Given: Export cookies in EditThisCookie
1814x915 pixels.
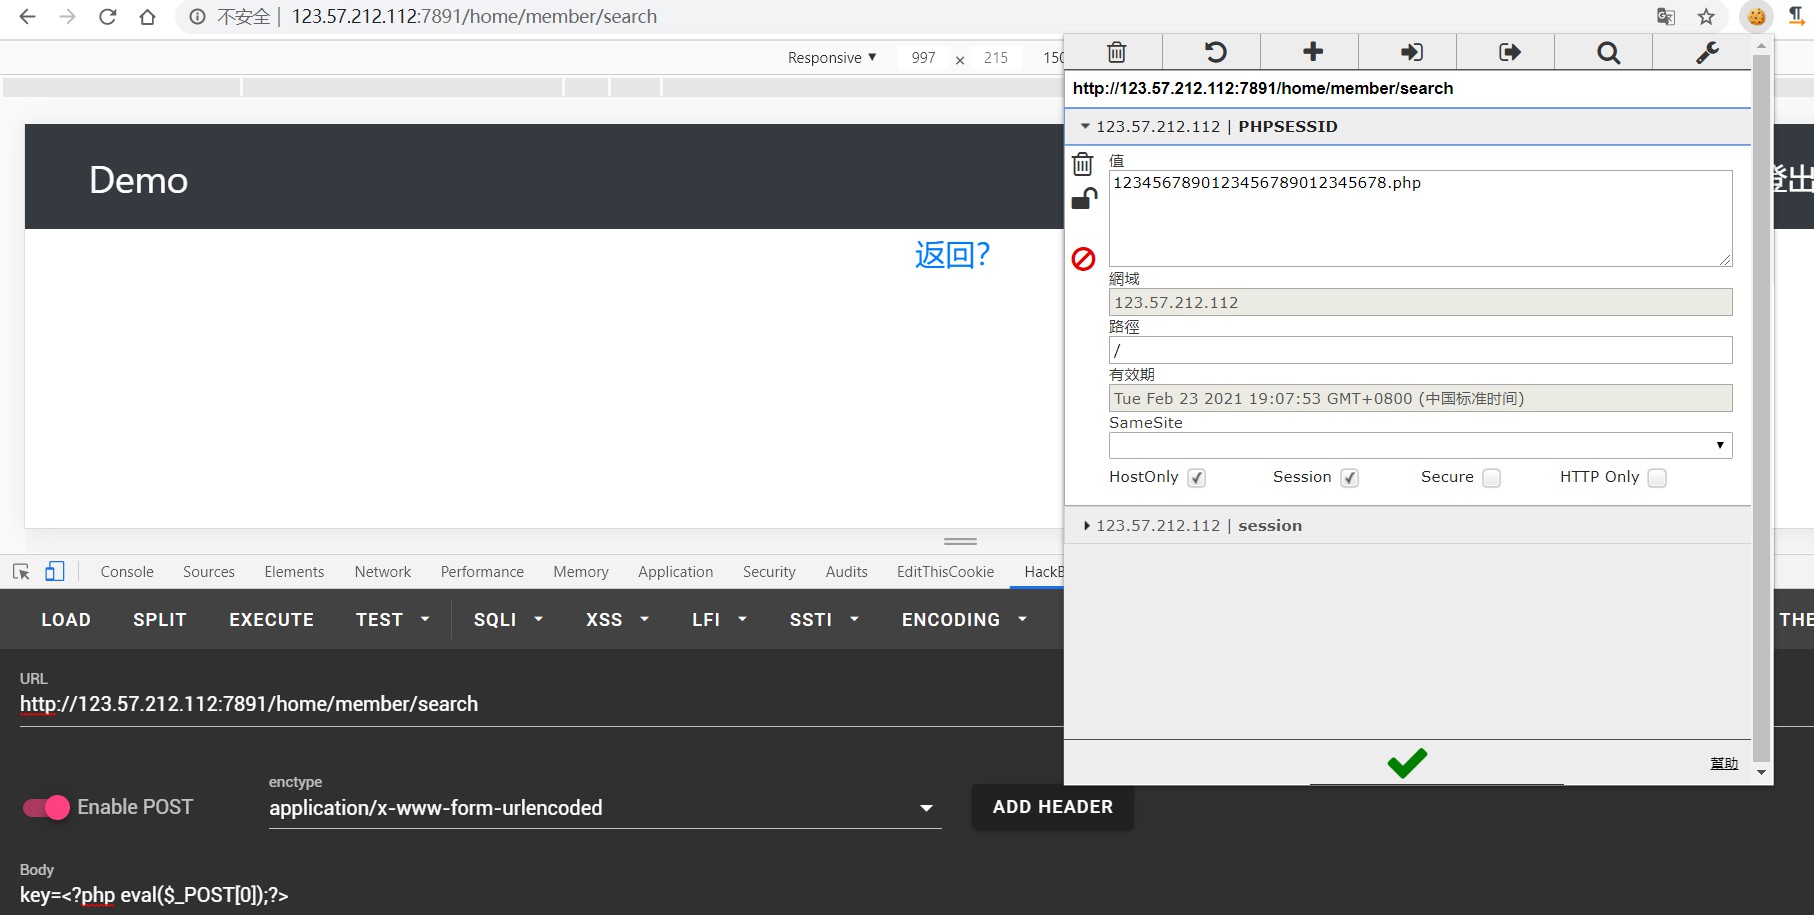Looking at the screenshot, I should [x=1508, y=52].
